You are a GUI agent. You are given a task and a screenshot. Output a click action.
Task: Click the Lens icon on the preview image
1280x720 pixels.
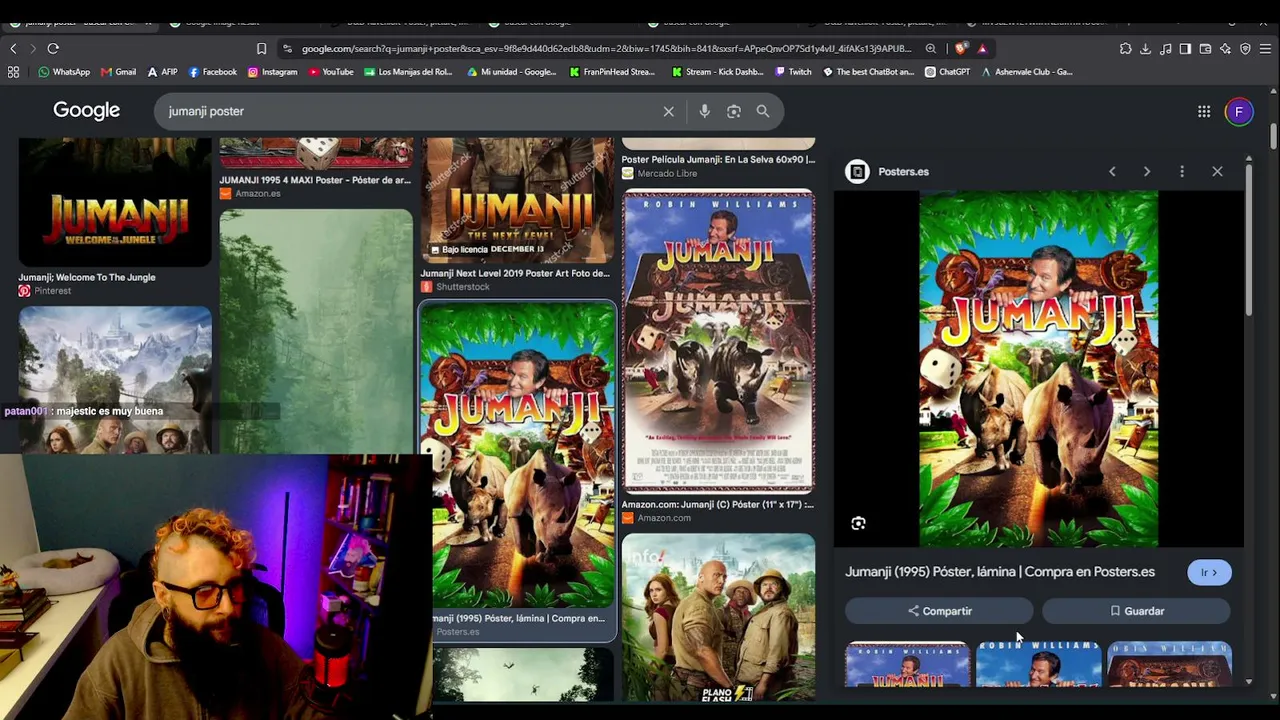click(x=858, y=523)
